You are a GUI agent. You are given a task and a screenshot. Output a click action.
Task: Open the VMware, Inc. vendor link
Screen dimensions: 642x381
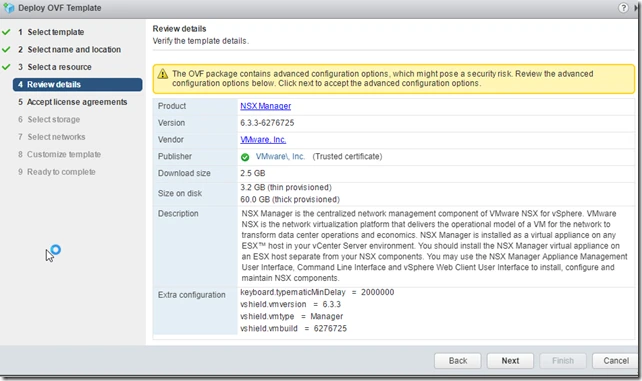point(263,140)
